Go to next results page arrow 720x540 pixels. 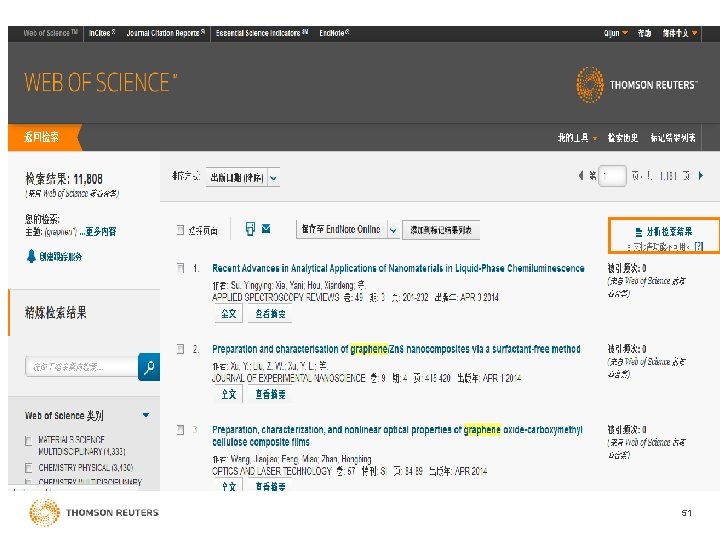[x=701, y=175]
